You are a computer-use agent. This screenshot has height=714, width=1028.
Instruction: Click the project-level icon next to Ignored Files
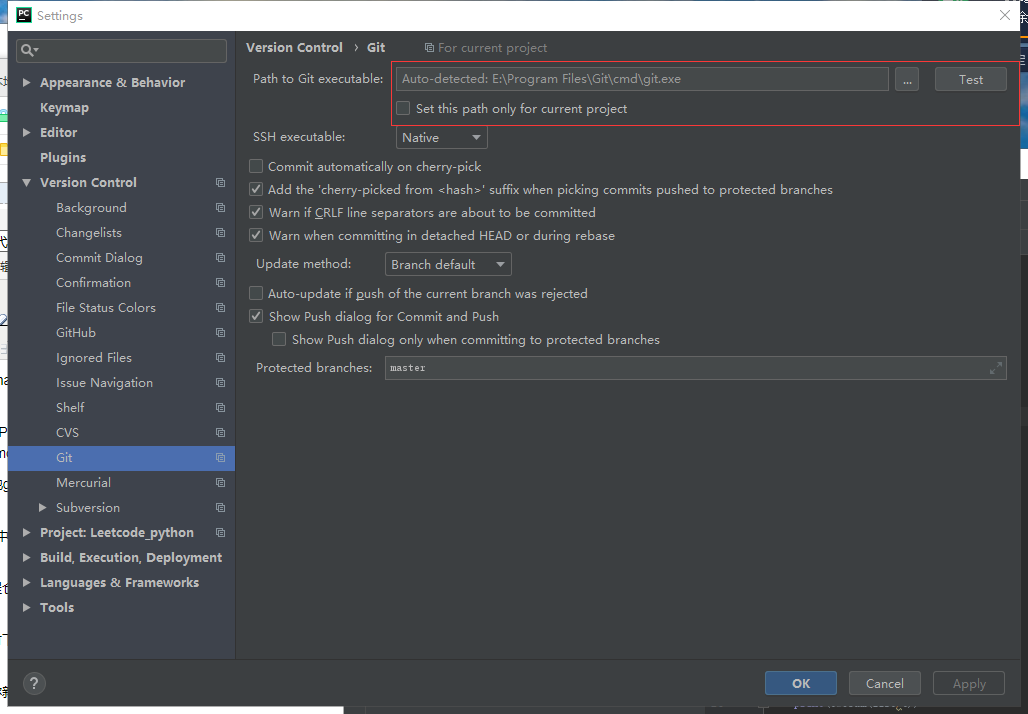(220, 358)
